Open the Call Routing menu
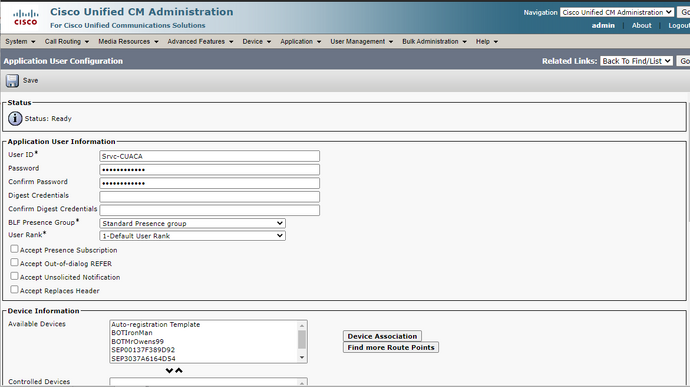Viewport: 690px width, 387px height. [x=67, y=41]
